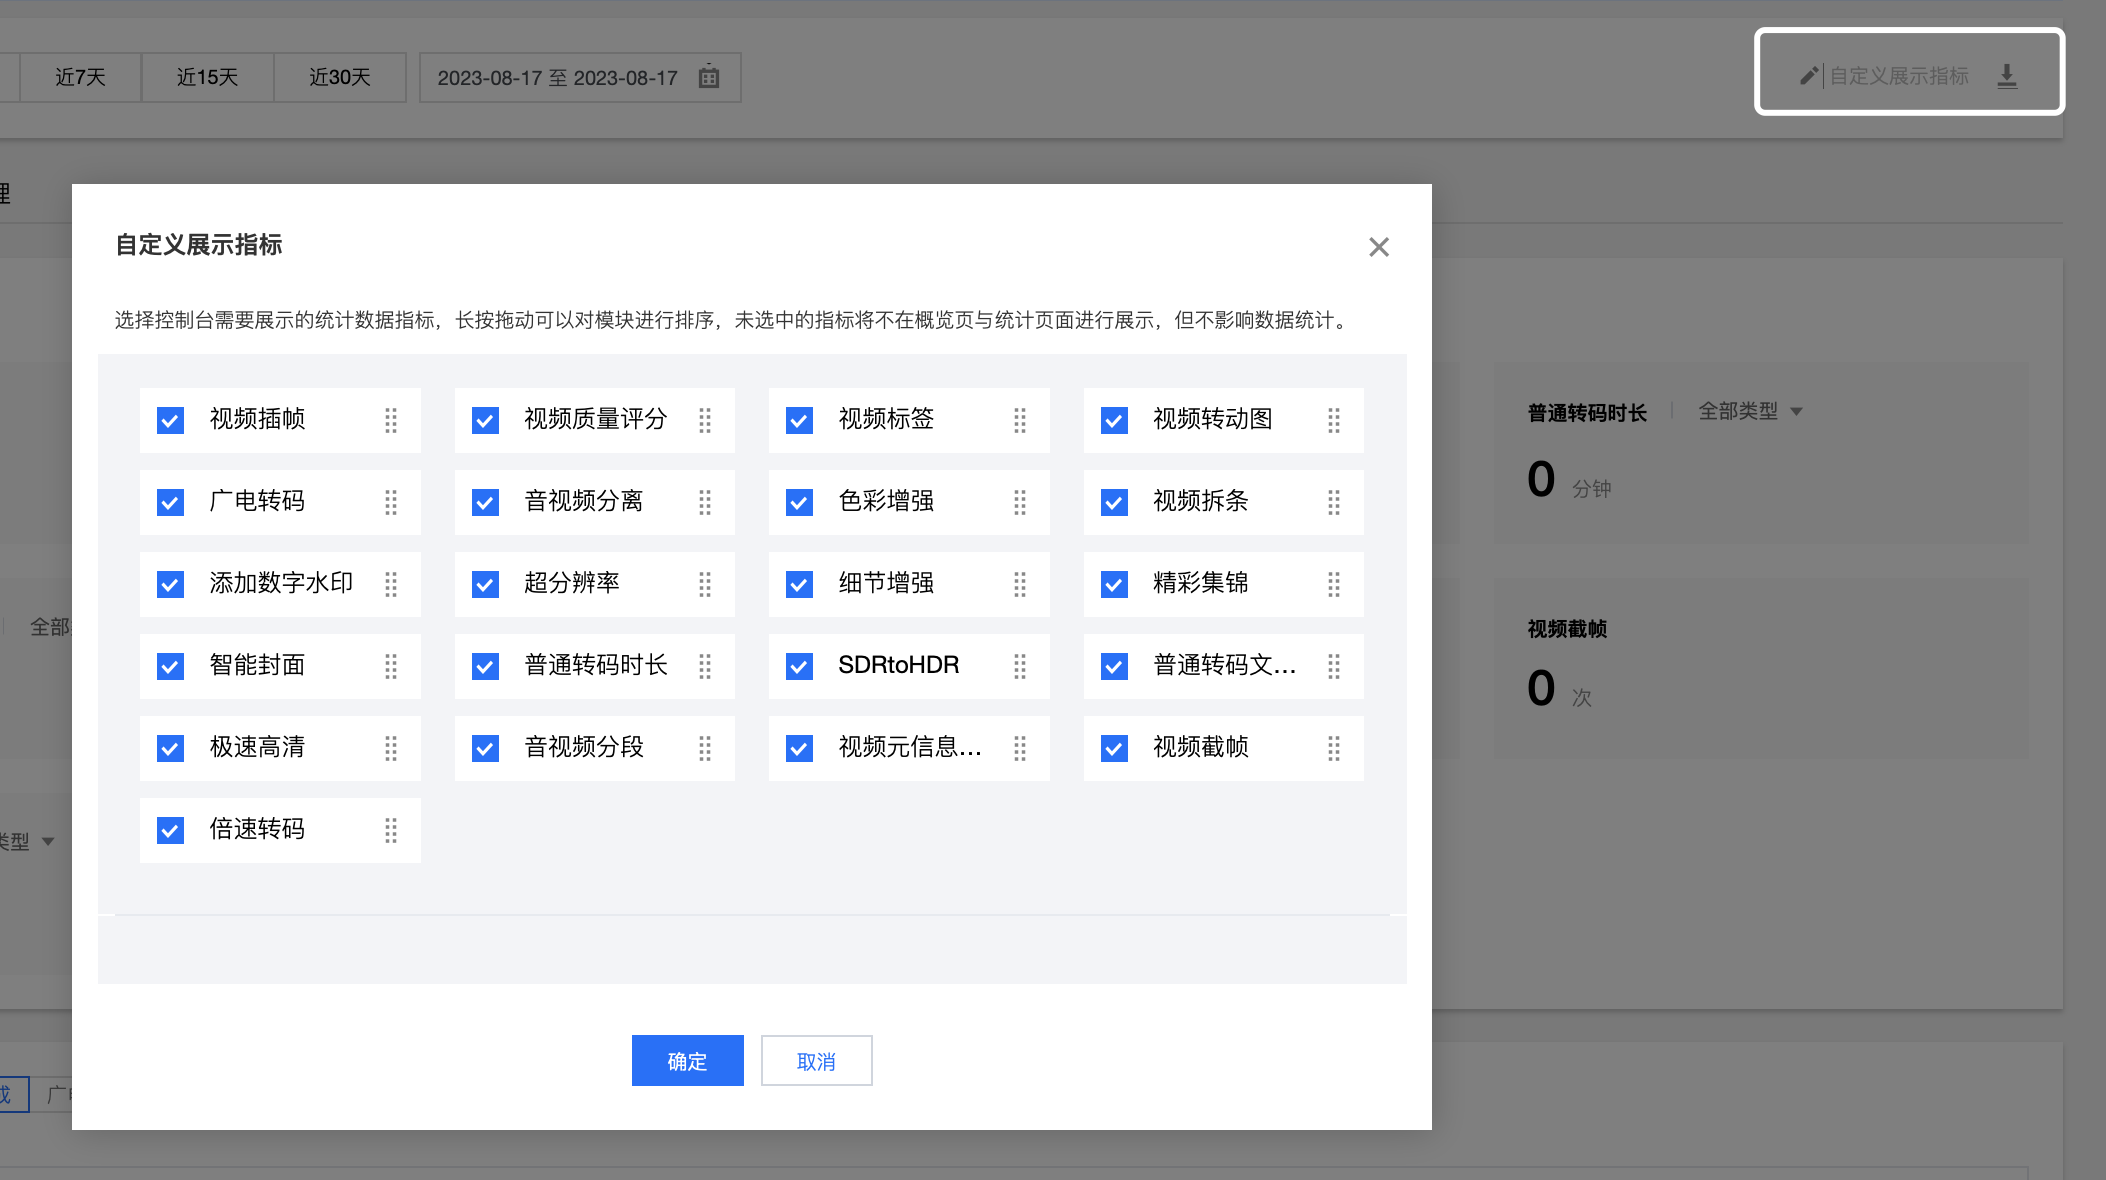The width and height of the screenshot is (2106, 1180).
Task: Click drag handle next to SDRtoHDR
Action: click(x=1020, y=666)
